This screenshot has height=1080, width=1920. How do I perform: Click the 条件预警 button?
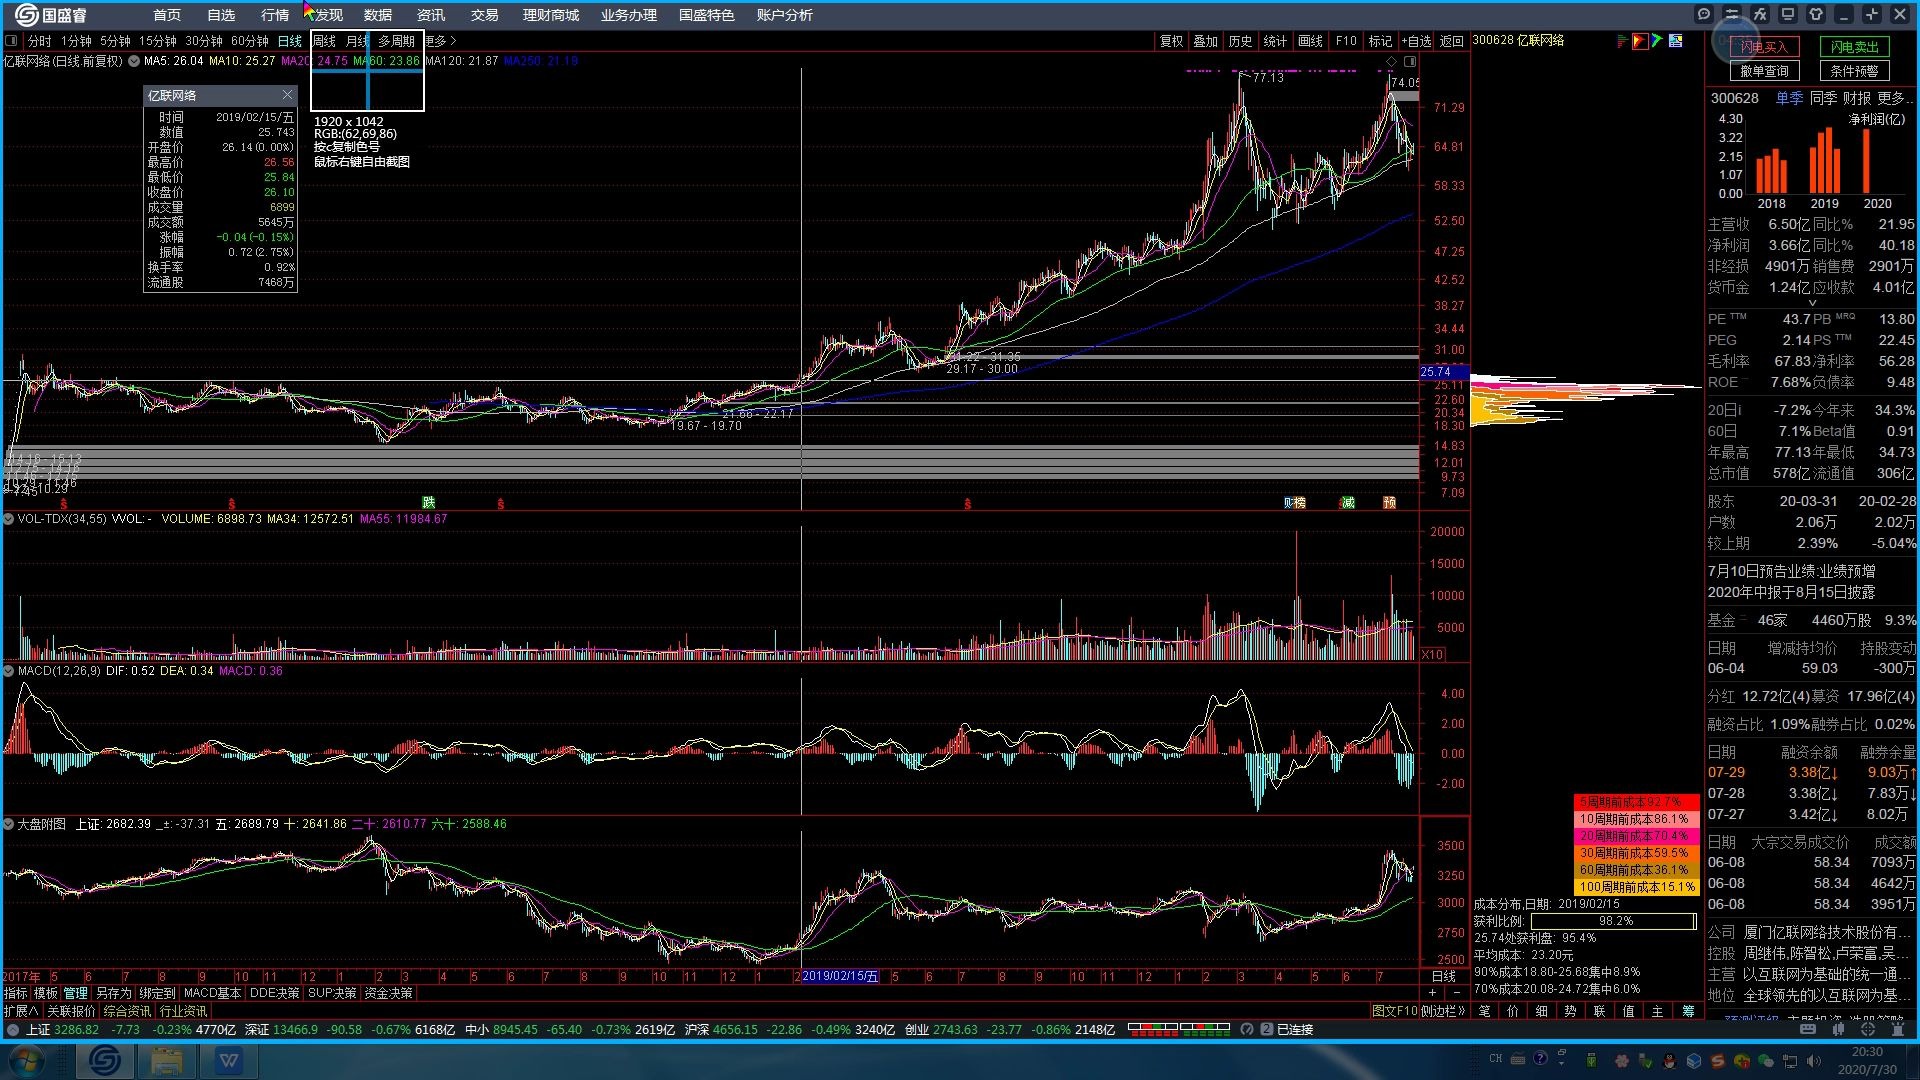1855,71
